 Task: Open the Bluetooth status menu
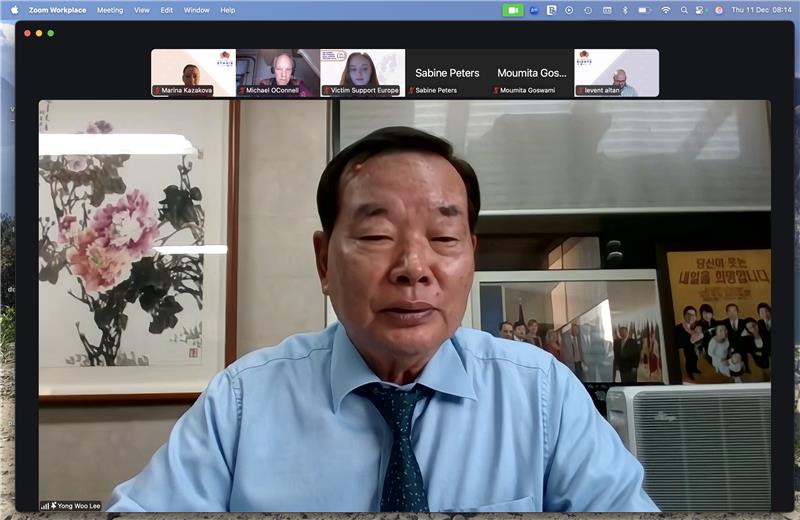click(625, 10)
